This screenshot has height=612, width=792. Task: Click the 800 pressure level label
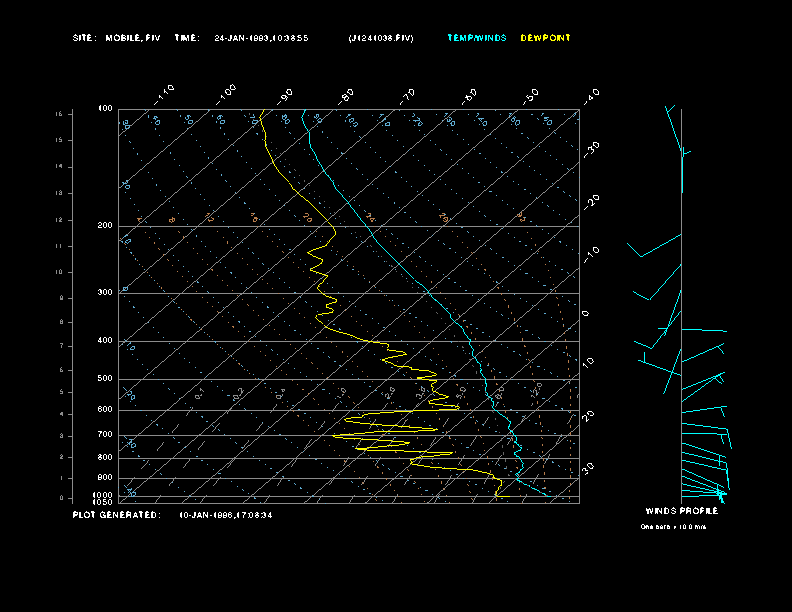[105, 457]
